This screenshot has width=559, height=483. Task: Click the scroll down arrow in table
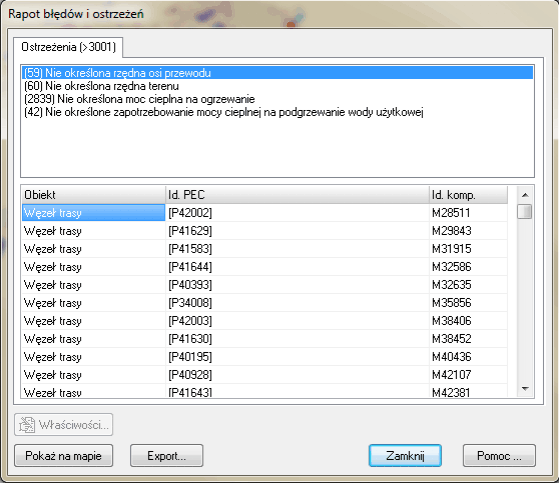tap(525, 389)
